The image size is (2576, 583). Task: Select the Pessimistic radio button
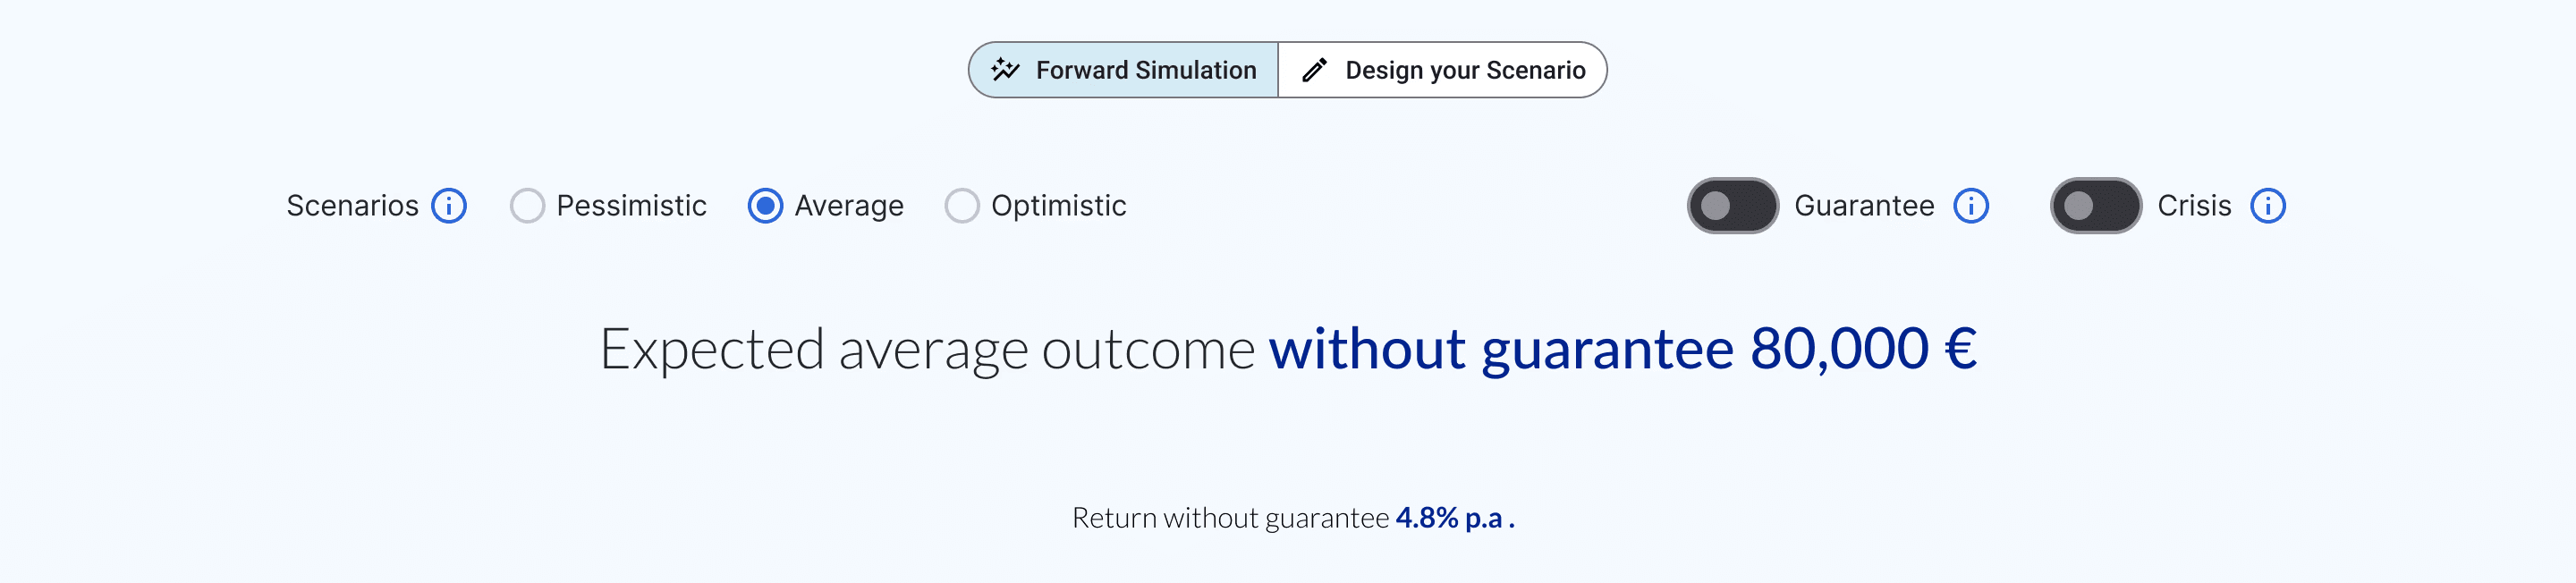pos(527,206)
